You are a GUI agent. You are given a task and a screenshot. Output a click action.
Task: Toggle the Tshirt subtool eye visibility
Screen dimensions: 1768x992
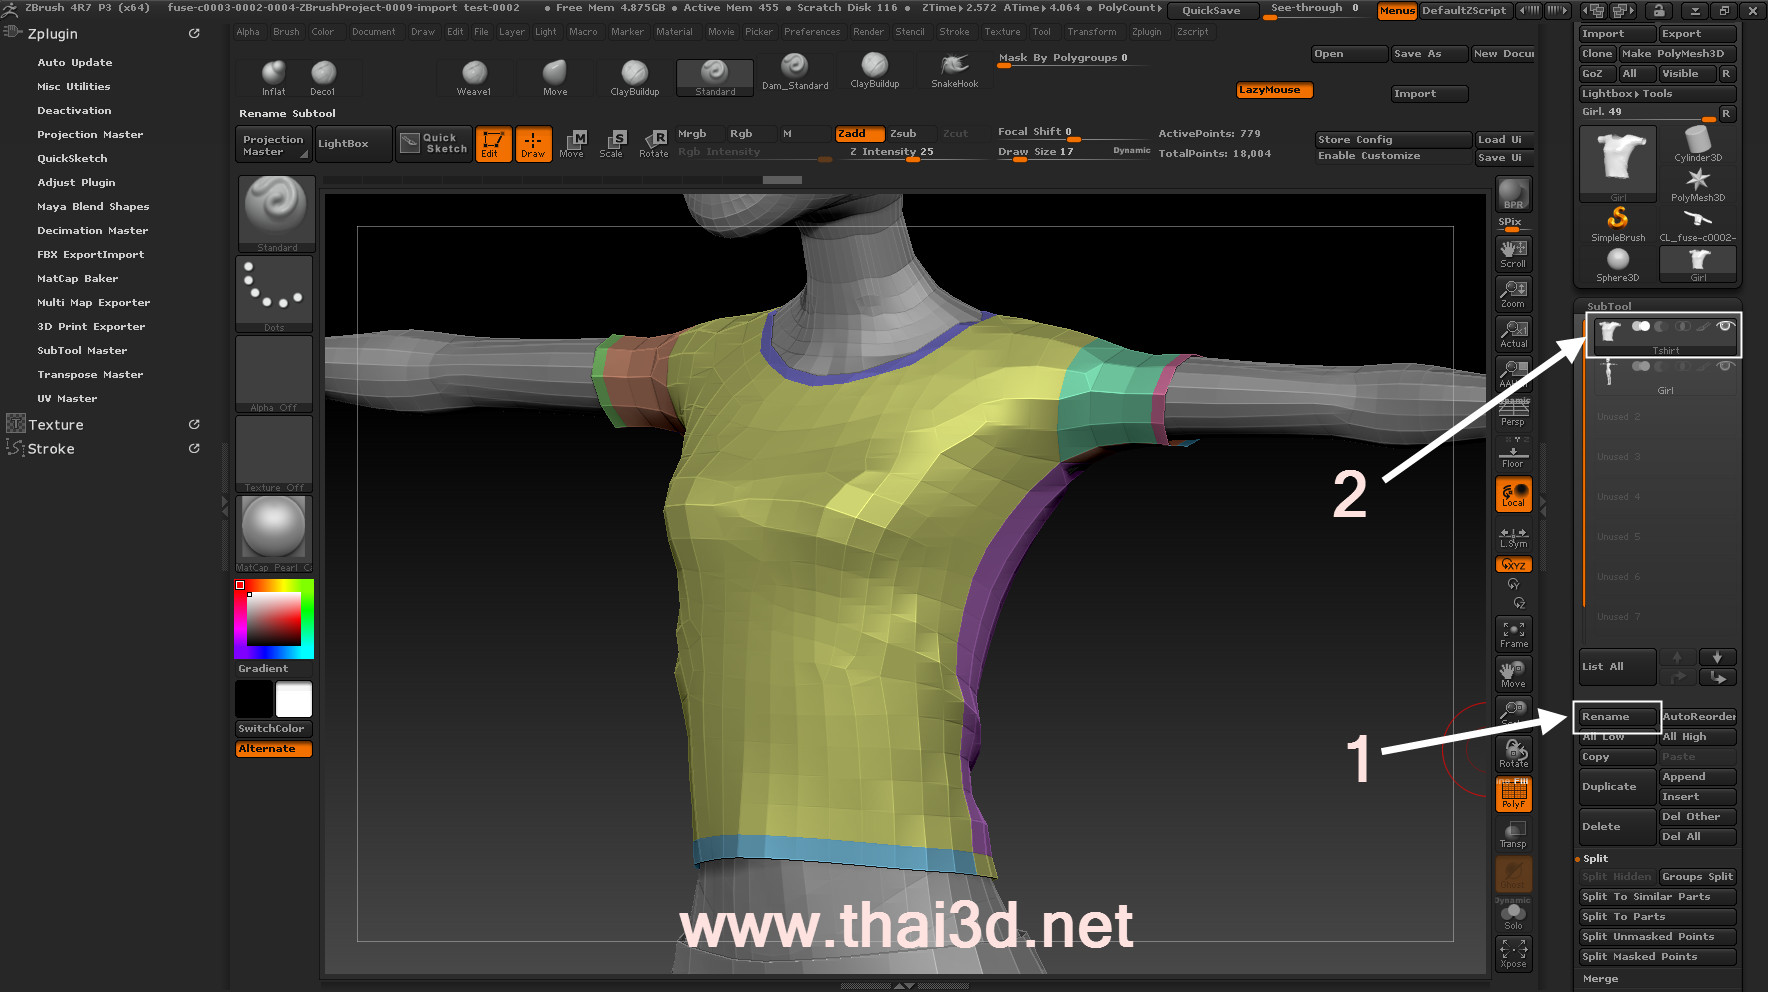pos(1724,326)
